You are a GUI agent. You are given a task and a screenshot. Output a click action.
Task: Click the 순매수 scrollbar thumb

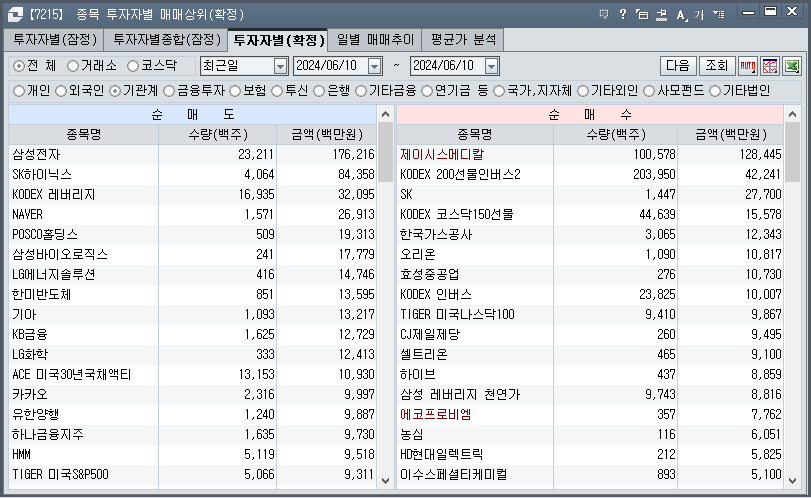pyautogui.click(x=792, y=152)
